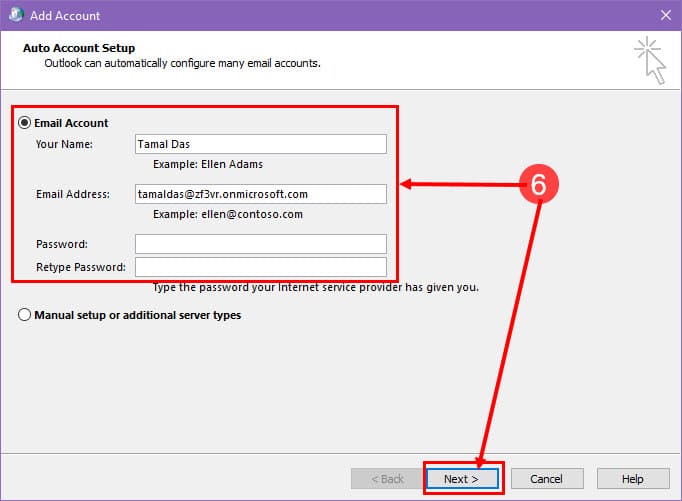The height and width of the screenshot is (501, 682).
Task: Open Help for account setup
Action: click(x=633, y=479)
